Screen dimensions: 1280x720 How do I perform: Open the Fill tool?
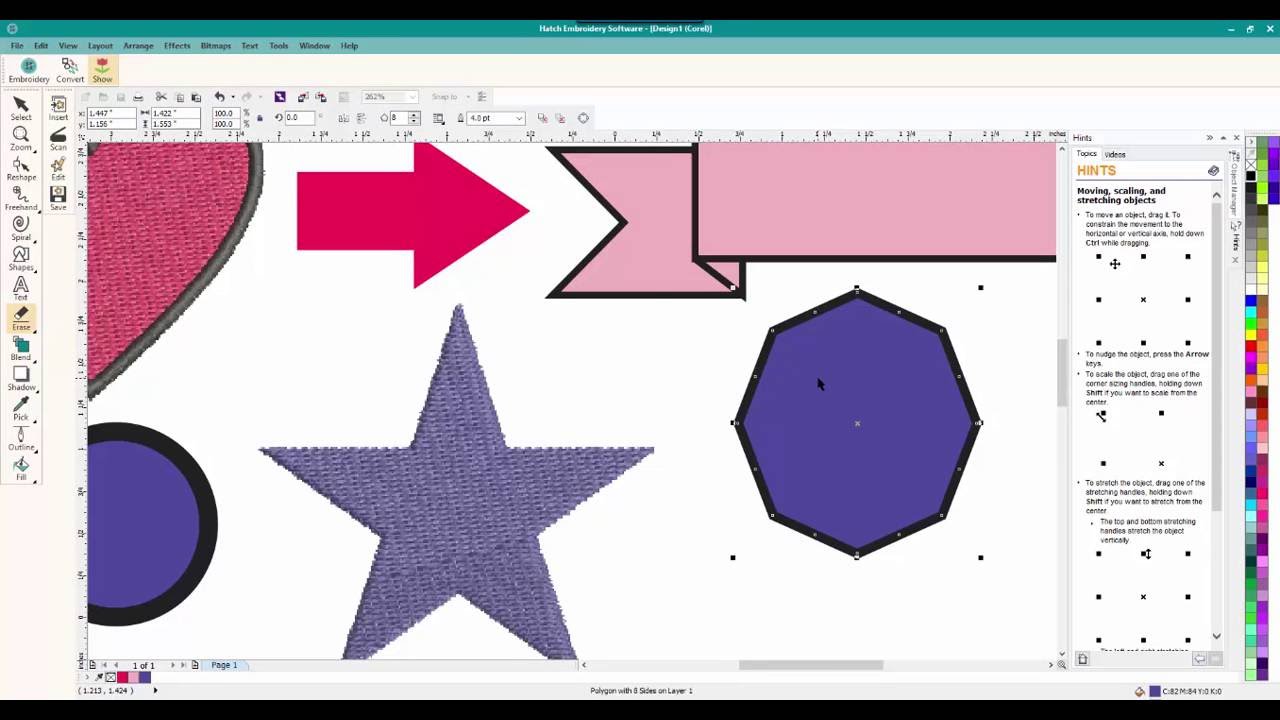20,469
